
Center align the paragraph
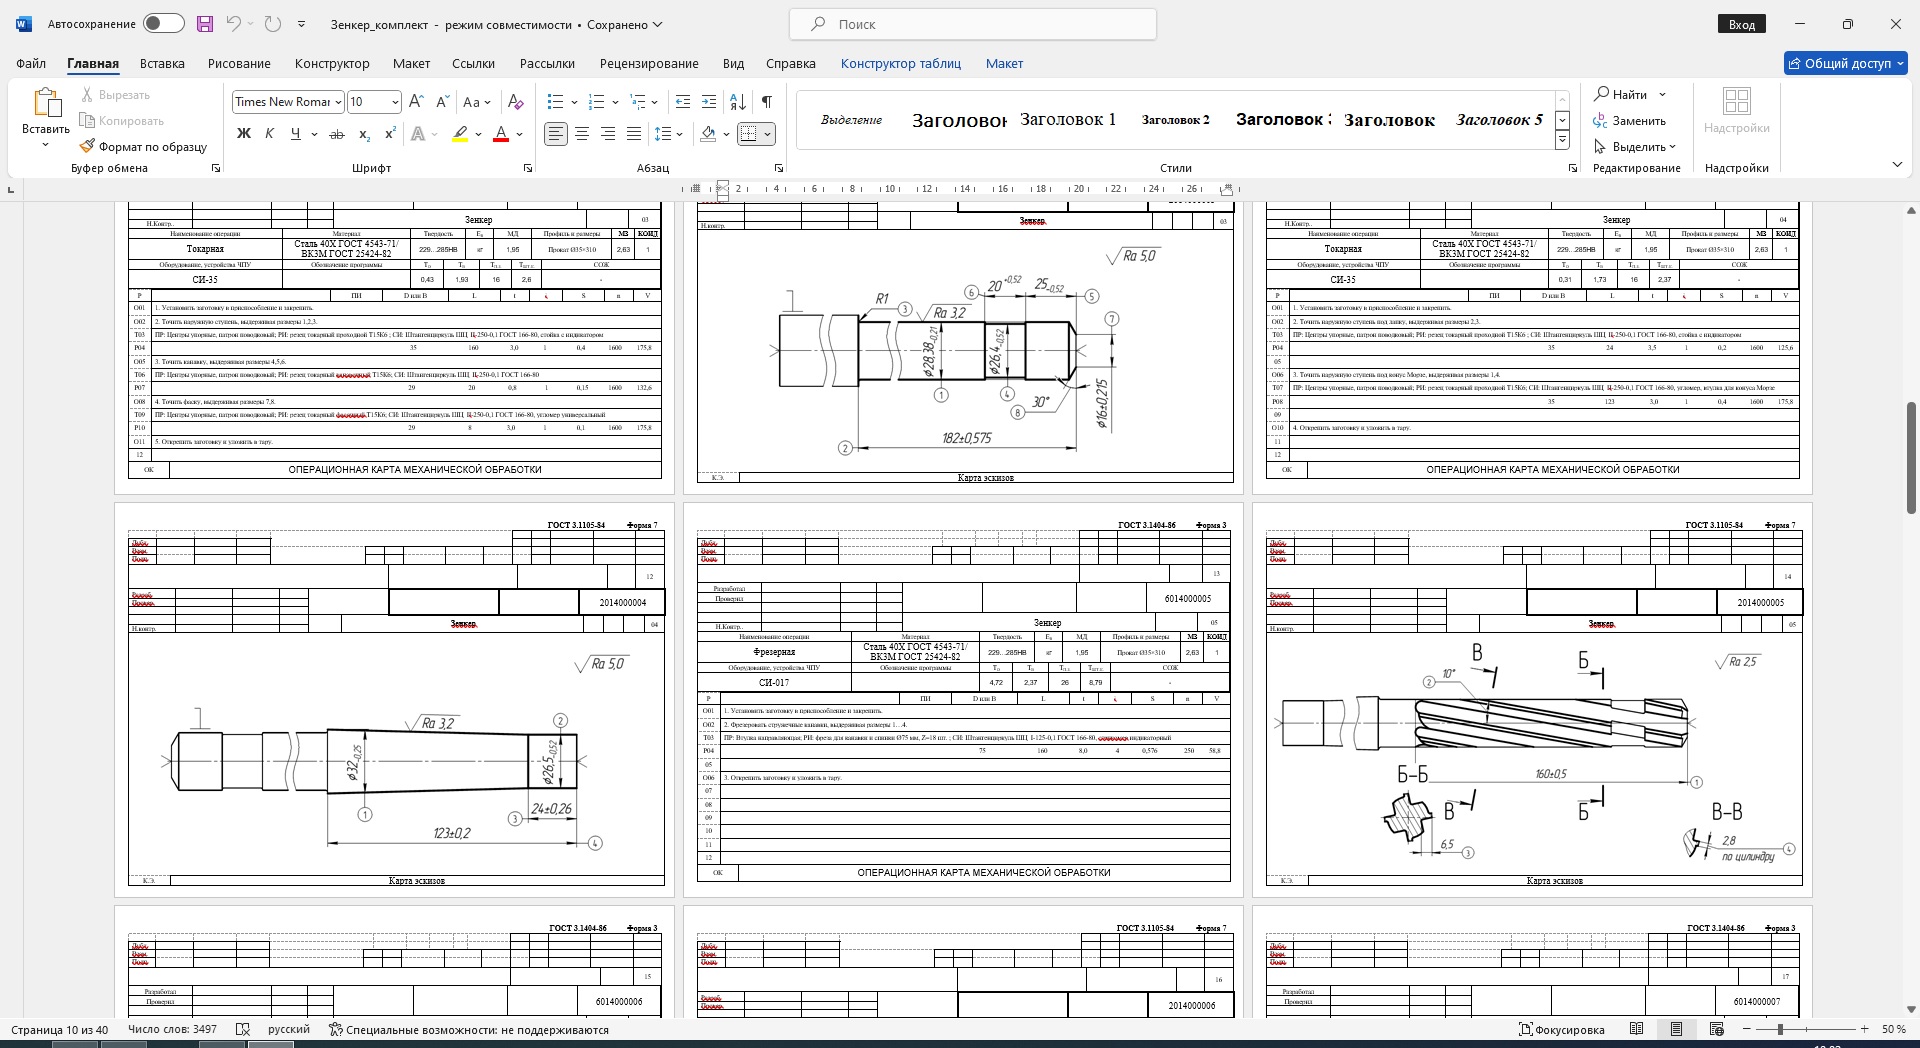pos(582,134)
